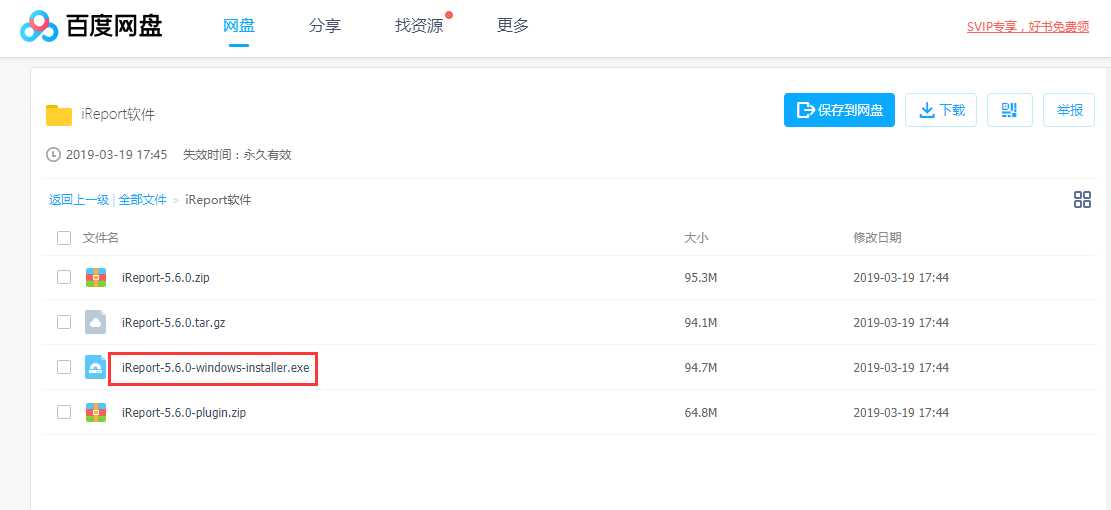This screenshot has width=1111, height=510.
Task: Go to 全部文件 breadcrumb
Action: (142, 200)
